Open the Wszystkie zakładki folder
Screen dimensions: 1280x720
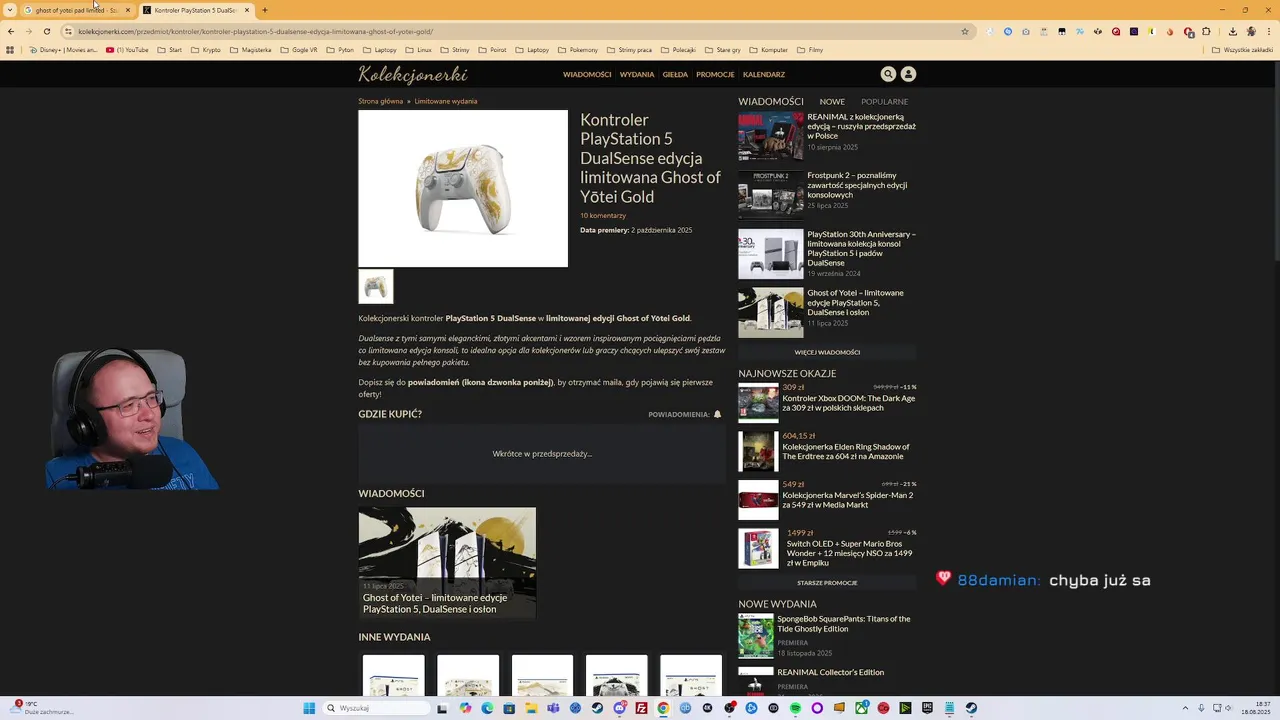pyautogui.click(x=1242, y=50)
